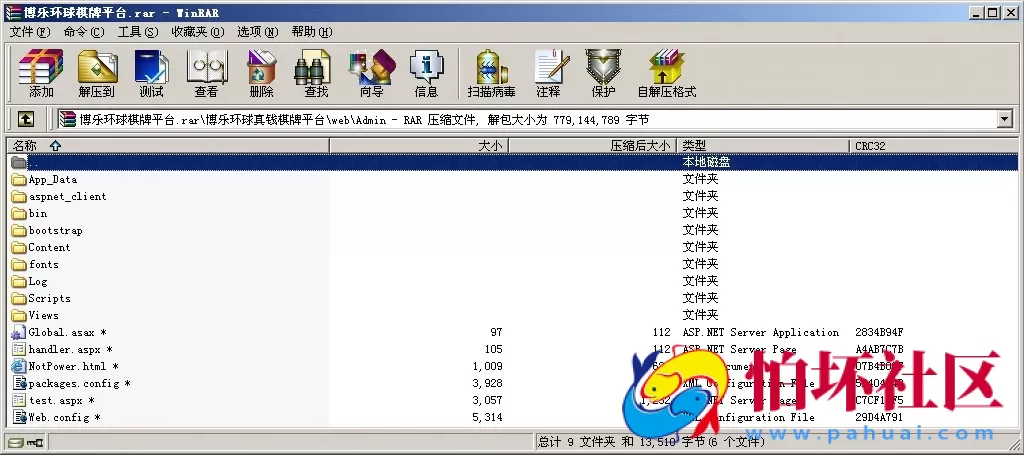Image resolution: width=1024 pixels, height=455 pixels.
Task: Sort by 大小 column header
Action: [x=419, y=146]
